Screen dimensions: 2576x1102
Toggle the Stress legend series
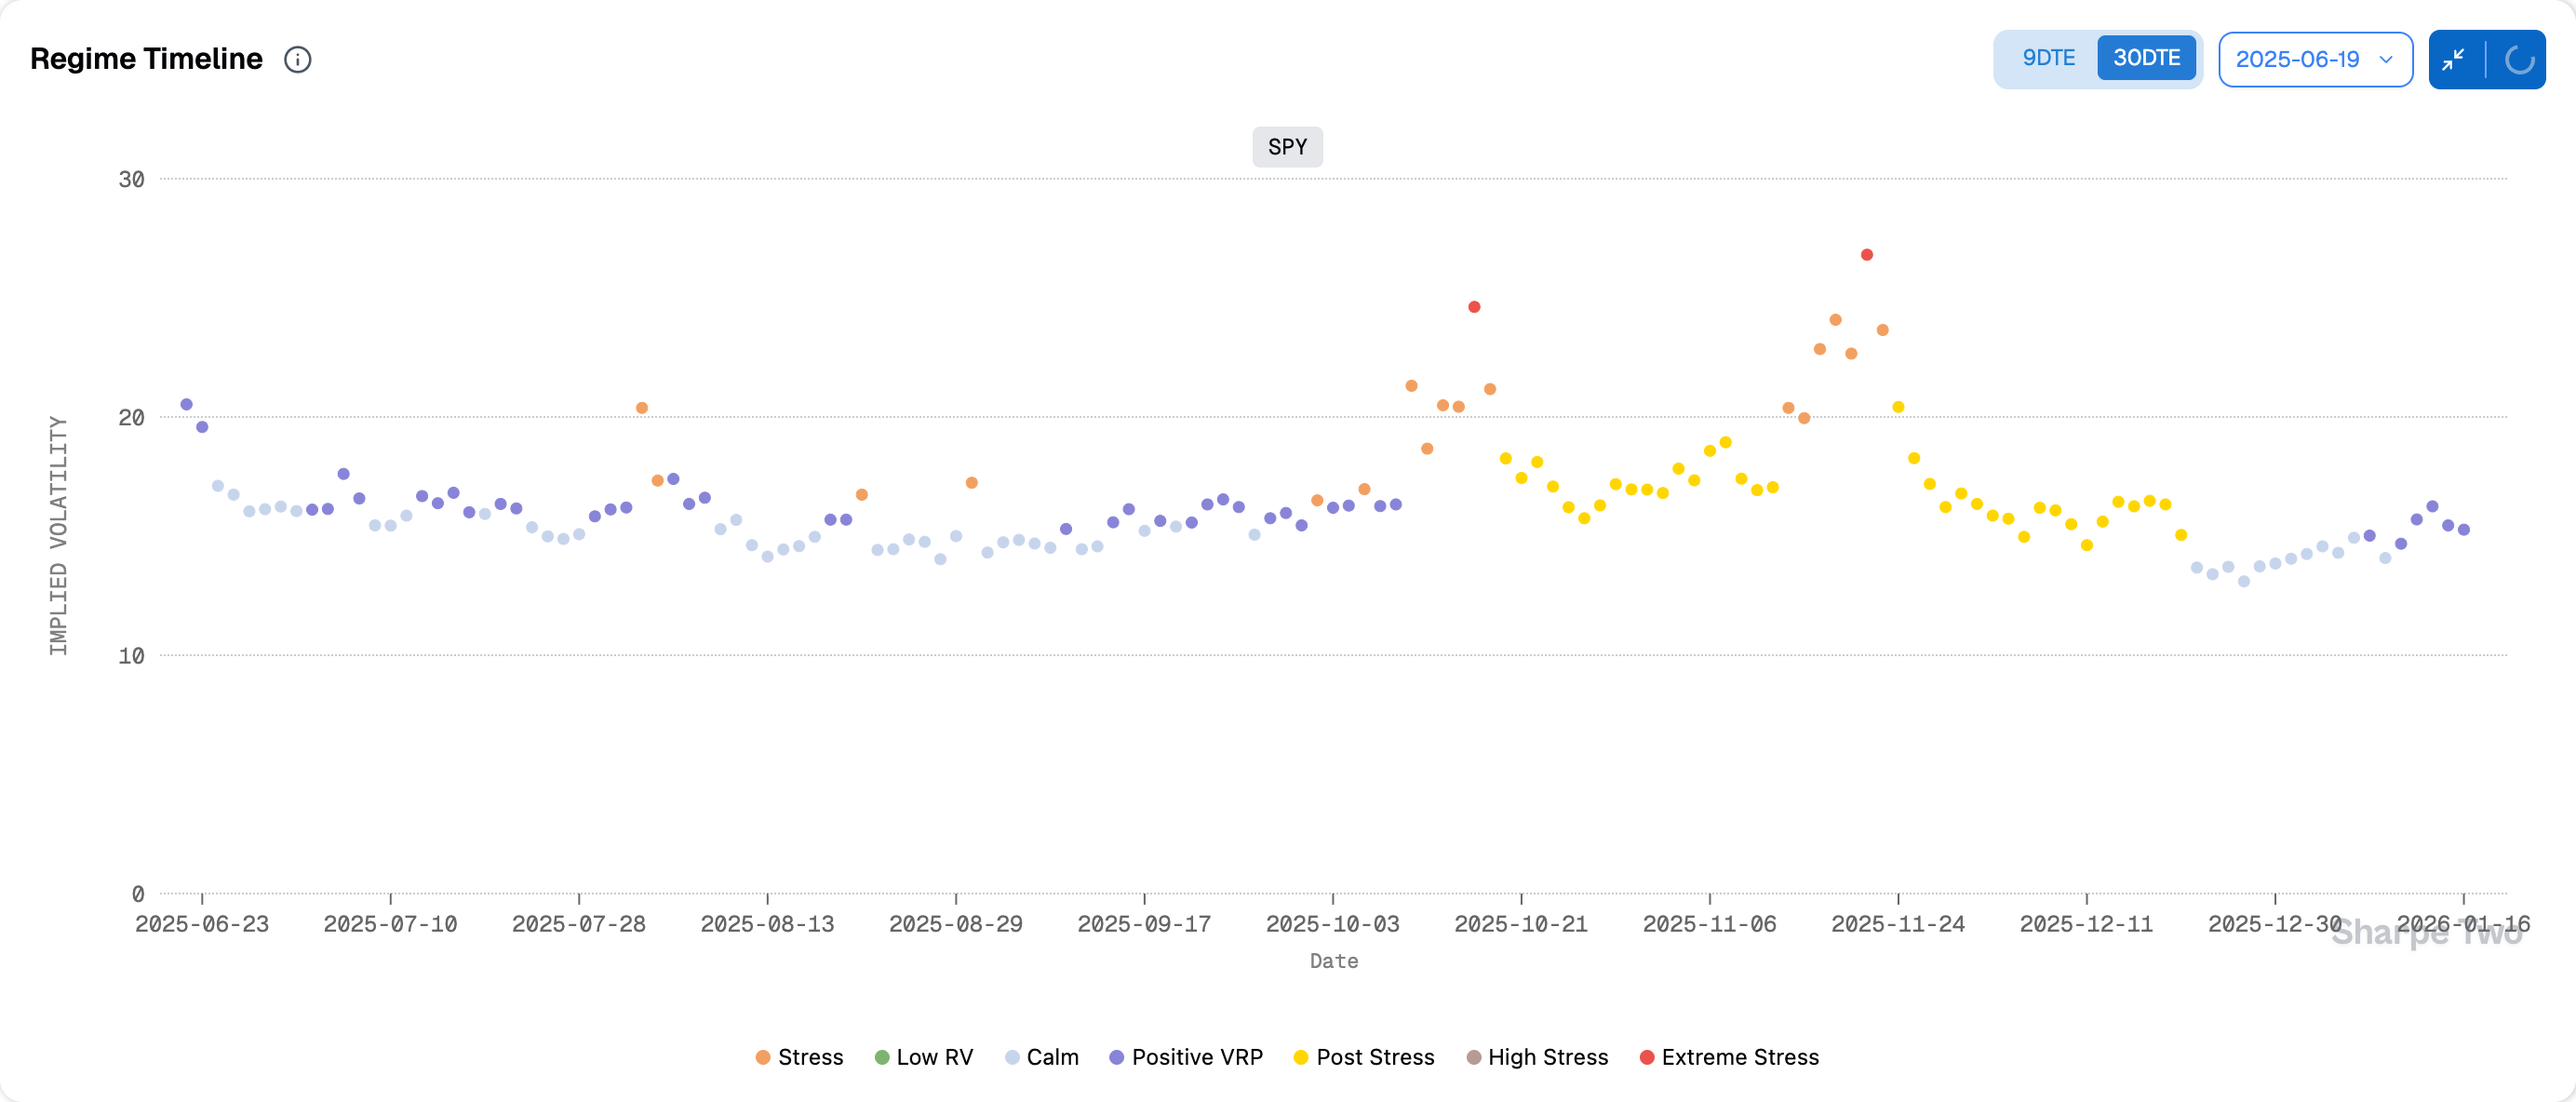coord(799,1057)
